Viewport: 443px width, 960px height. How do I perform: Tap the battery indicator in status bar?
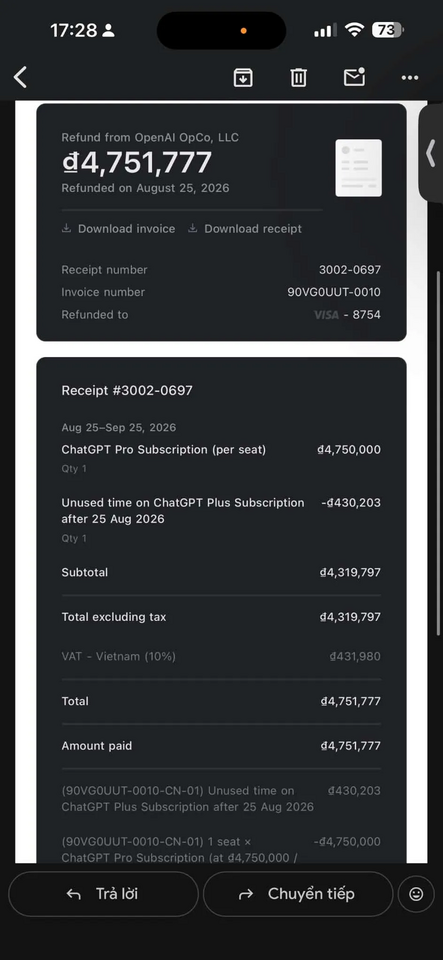[x=387, y=29]
